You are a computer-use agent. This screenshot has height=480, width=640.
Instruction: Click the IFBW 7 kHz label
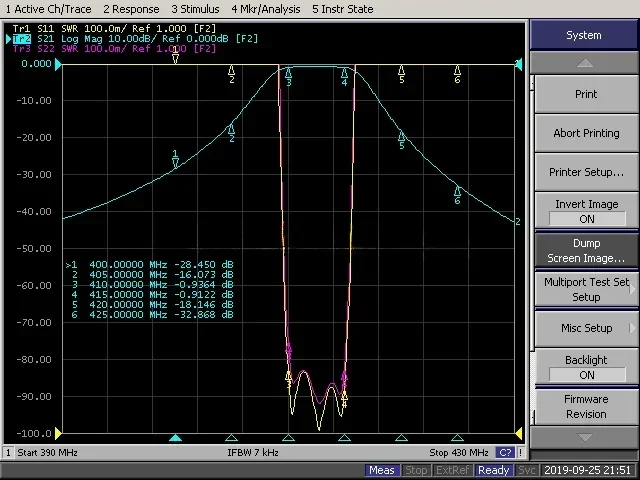pyautogui.click(x=253, y=453)
